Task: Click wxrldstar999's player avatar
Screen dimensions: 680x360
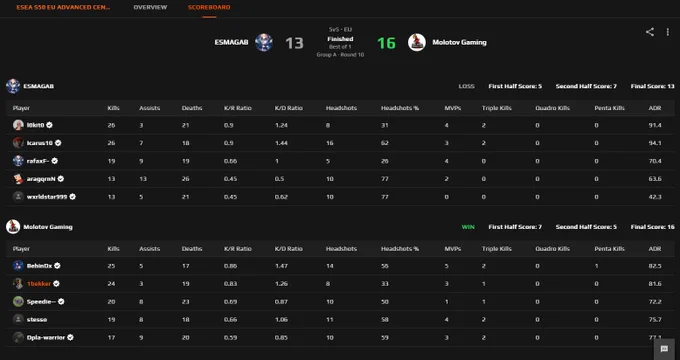Action: pyautogui.click(x=18, y=196)
